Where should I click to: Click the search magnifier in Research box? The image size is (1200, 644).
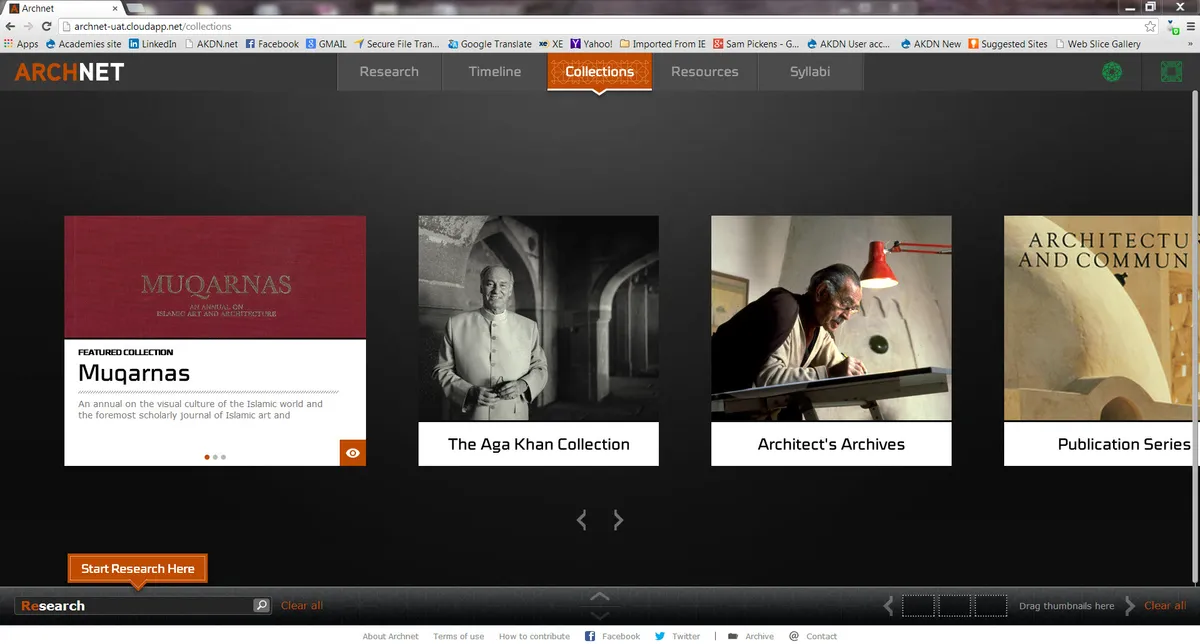click(261, 606)
